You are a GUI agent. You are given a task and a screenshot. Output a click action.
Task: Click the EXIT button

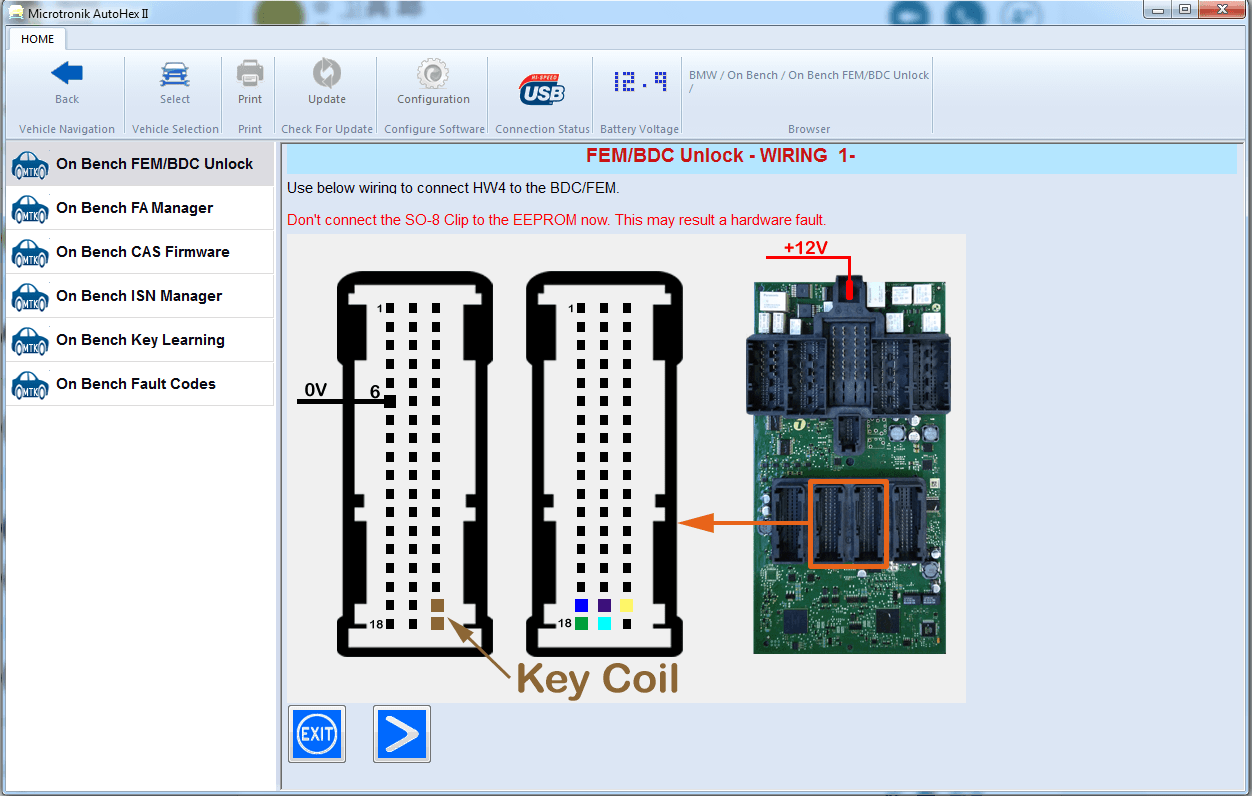(x=317, y=734)
